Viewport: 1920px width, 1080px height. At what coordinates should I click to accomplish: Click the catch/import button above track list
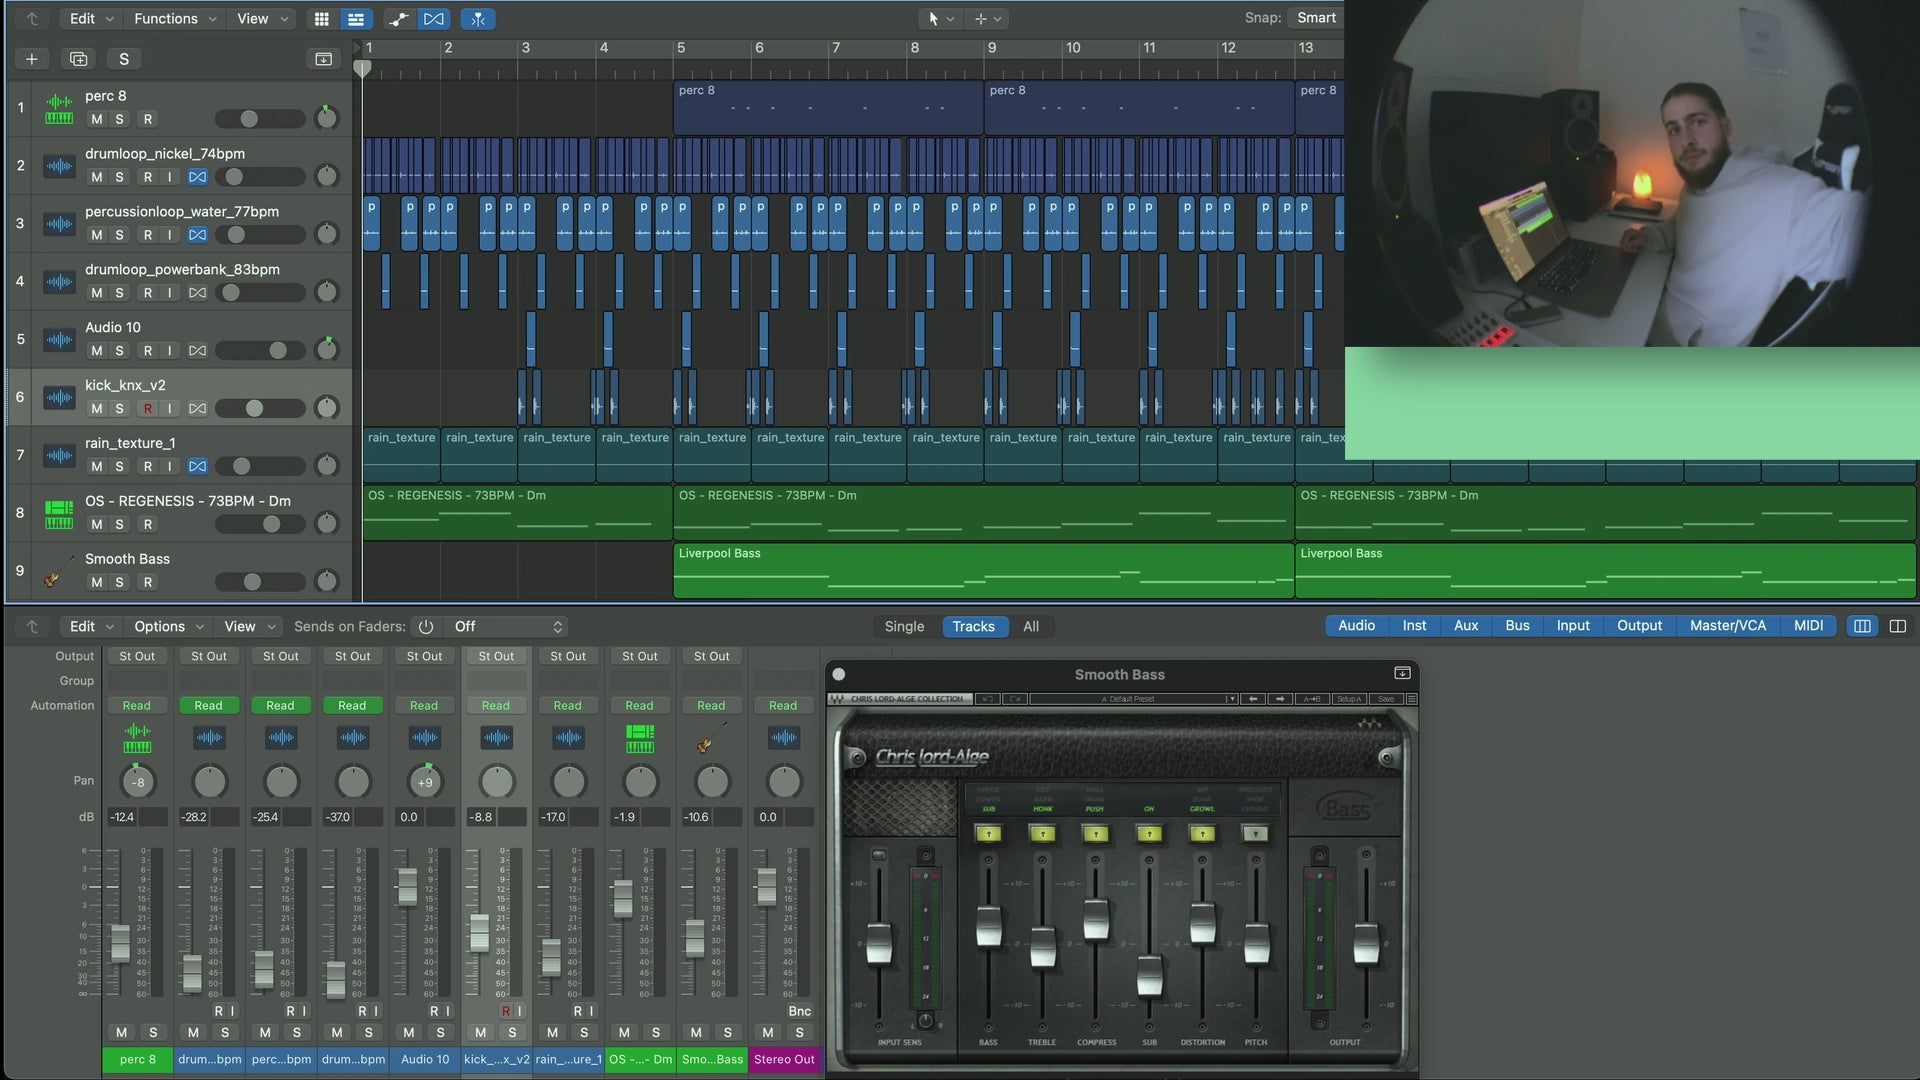point(323,59)
